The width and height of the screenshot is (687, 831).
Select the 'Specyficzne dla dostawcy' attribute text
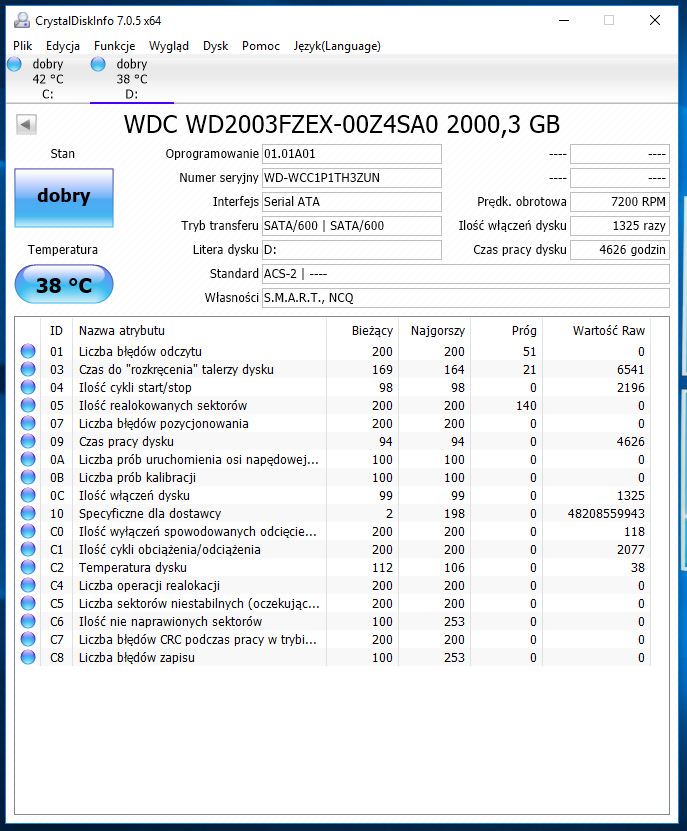pos(149,514)
